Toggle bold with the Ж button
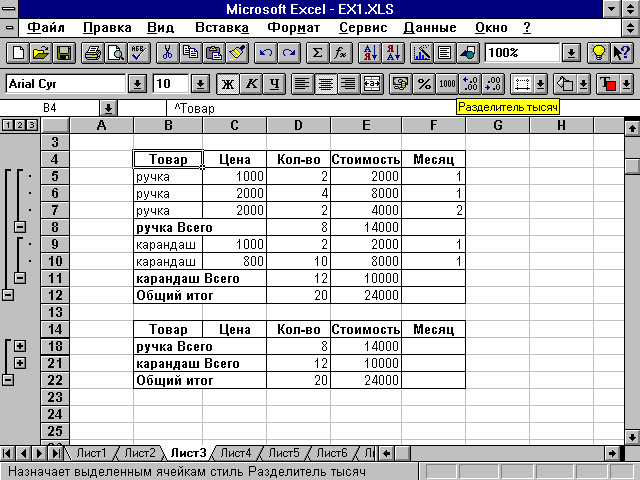 pos(228,84)
